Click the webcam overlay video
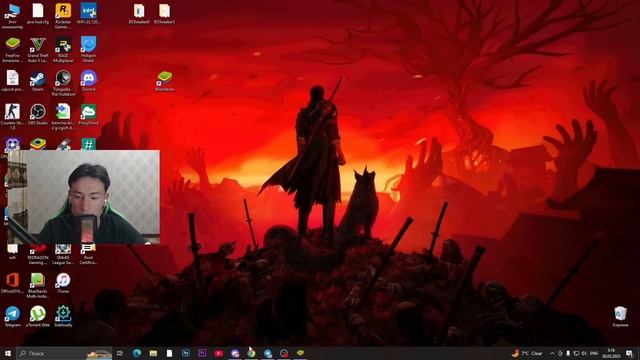 click(x=84, y=197)
